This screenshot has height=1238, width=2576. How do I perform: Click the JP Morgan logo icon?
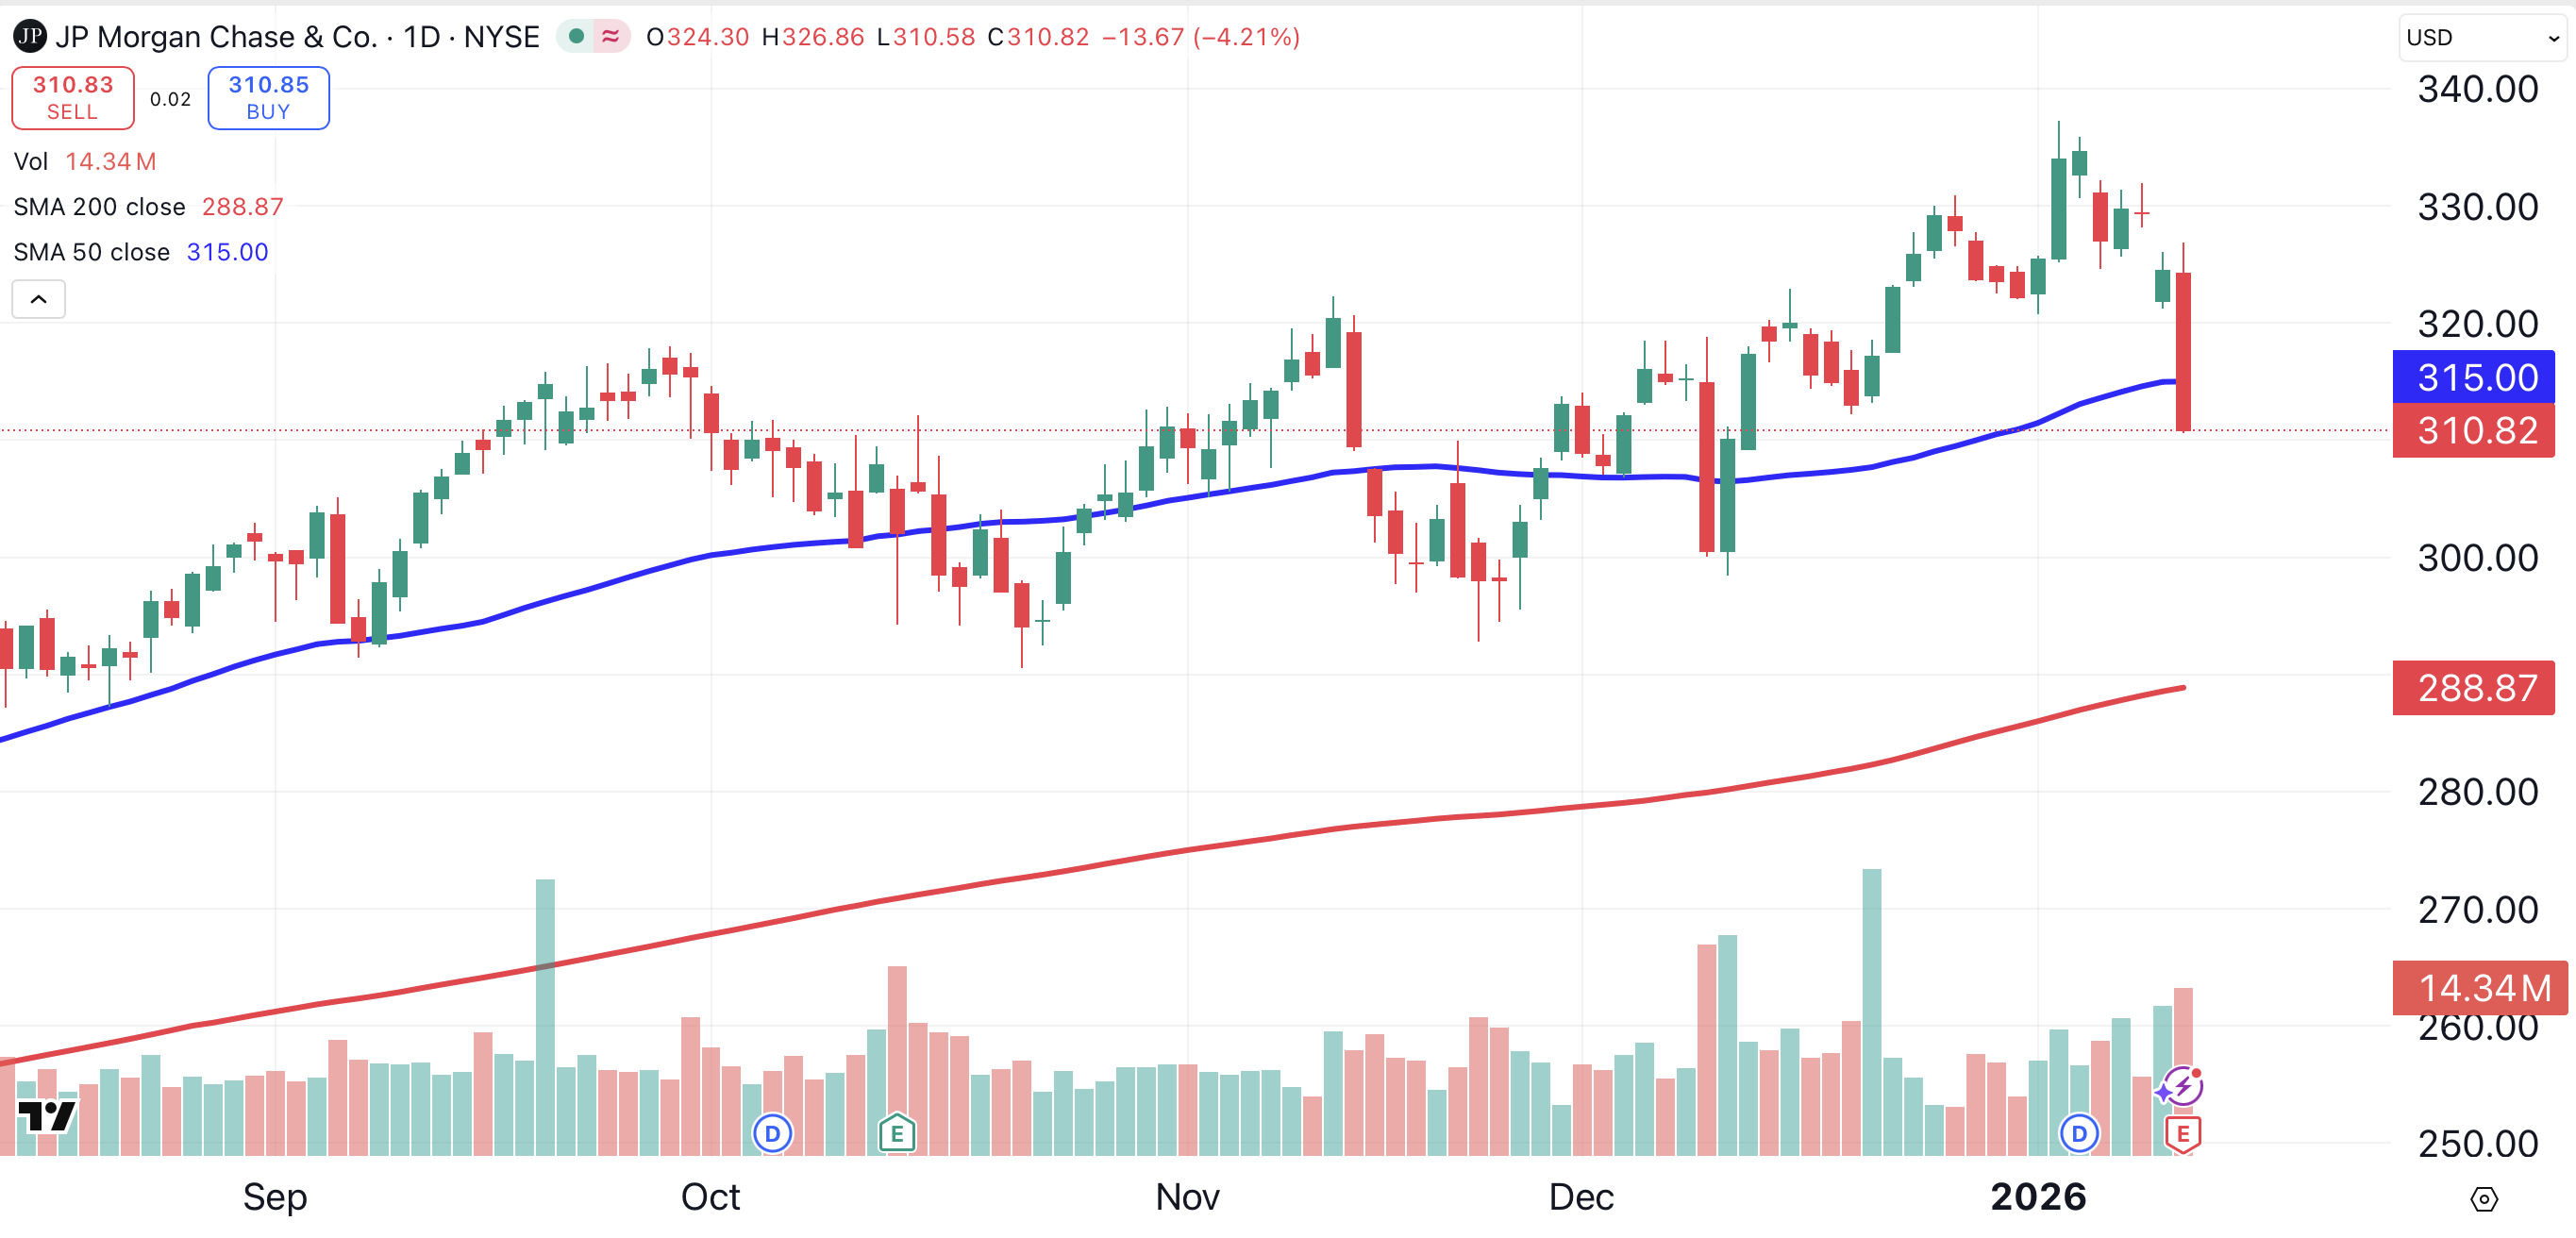click(x=29, y=37)
